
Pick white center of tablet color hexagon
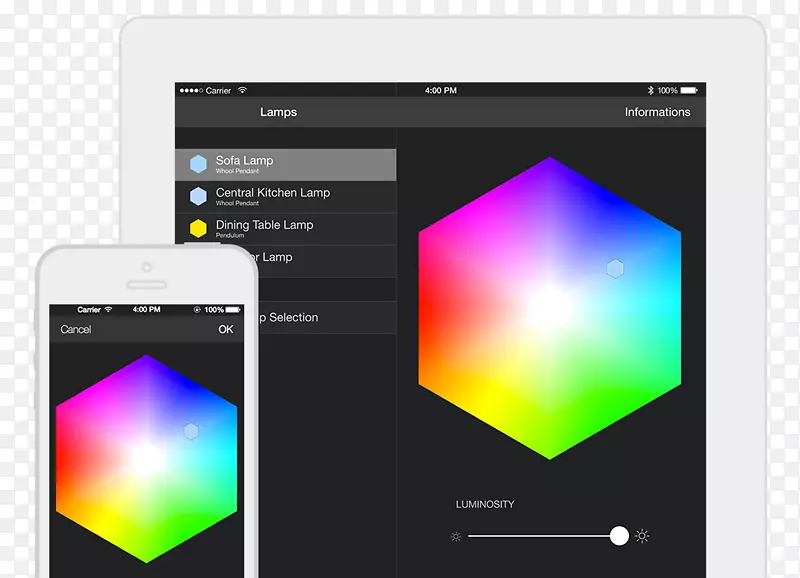tap(549, 308)
